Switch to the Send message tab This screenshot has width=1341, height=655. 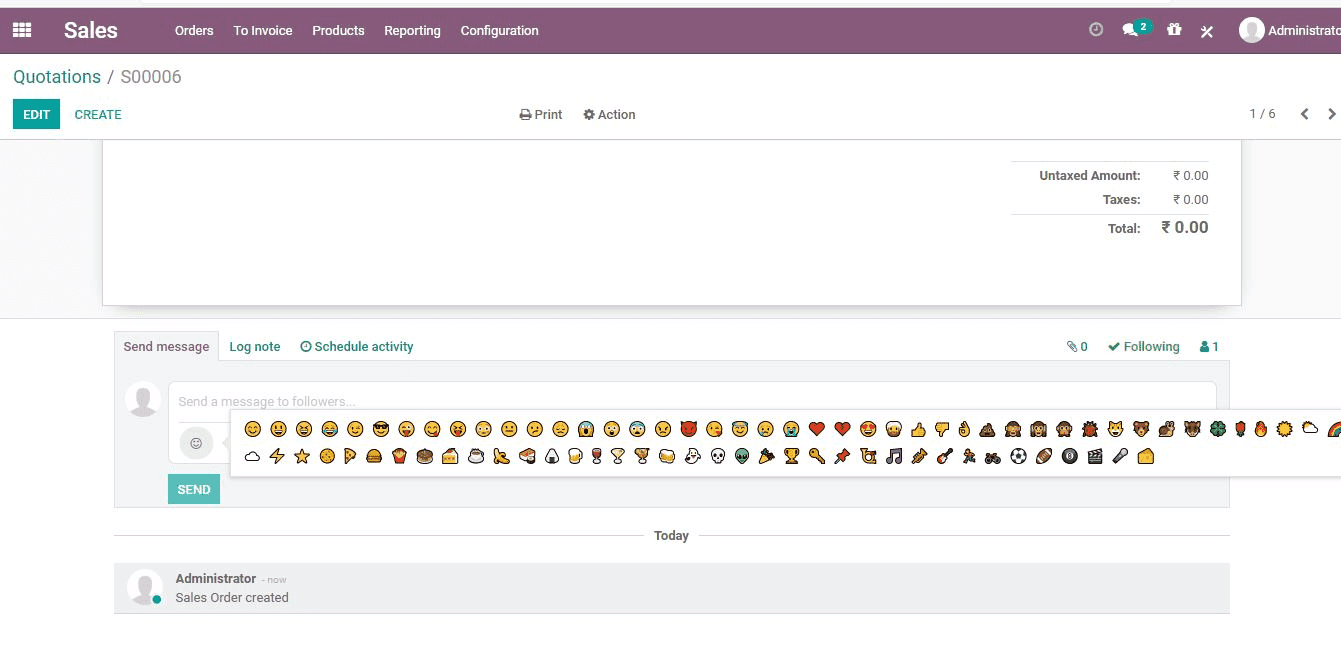166,347
